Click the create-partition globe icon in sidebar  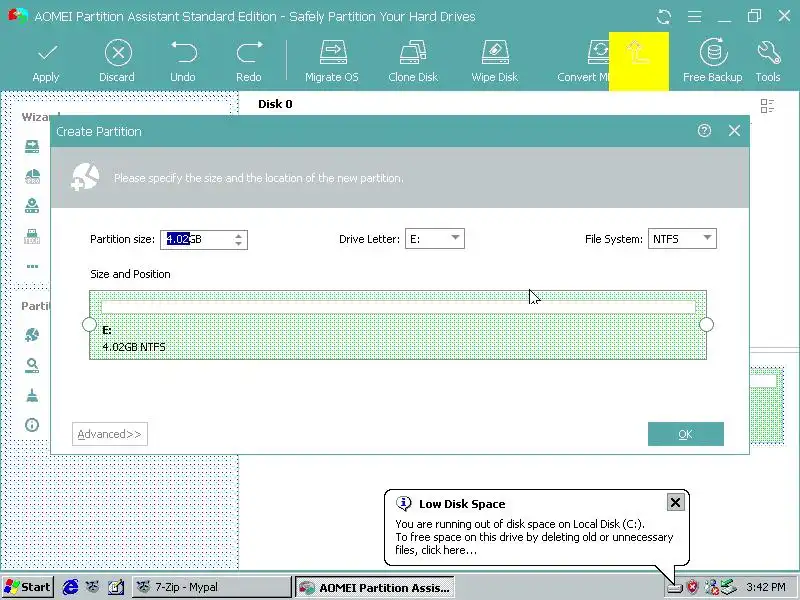(32, 335)
